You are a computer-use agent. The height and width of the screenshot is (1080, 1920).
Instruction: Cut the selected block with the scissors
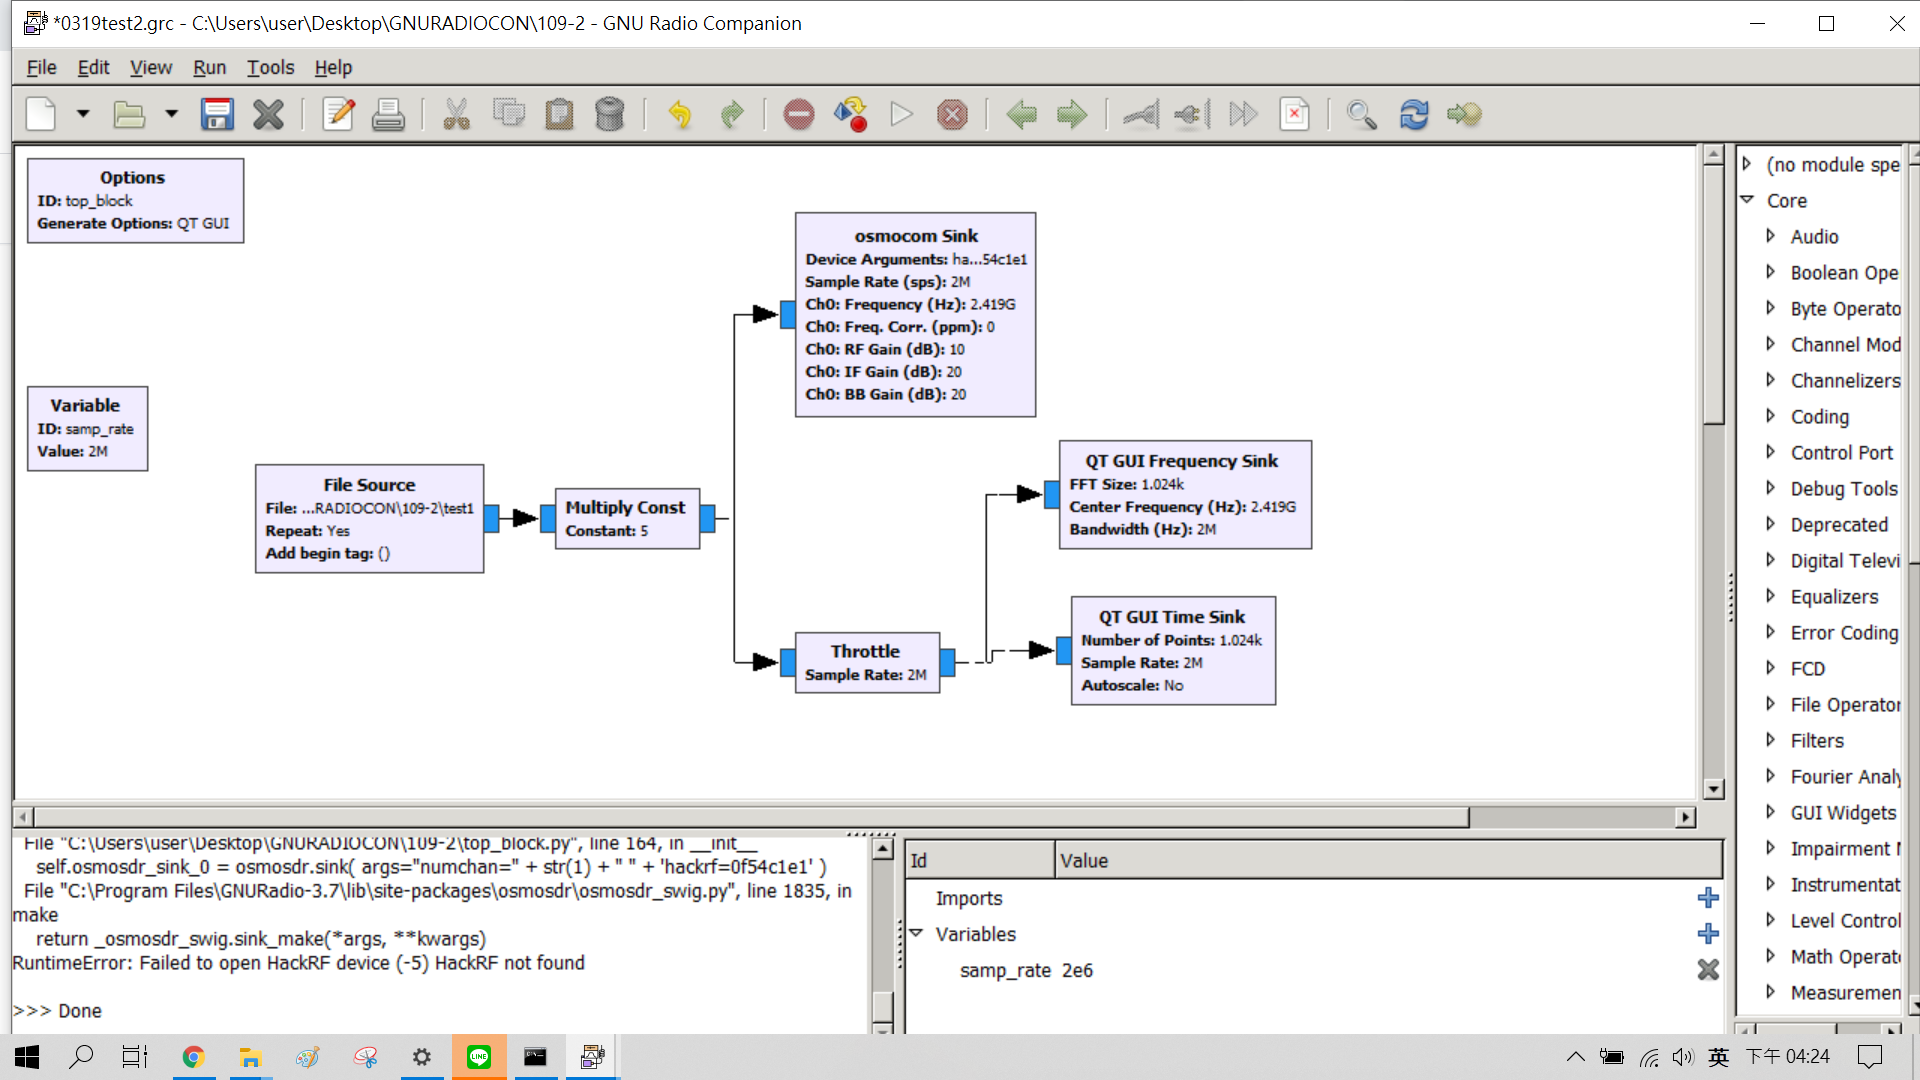458,114
